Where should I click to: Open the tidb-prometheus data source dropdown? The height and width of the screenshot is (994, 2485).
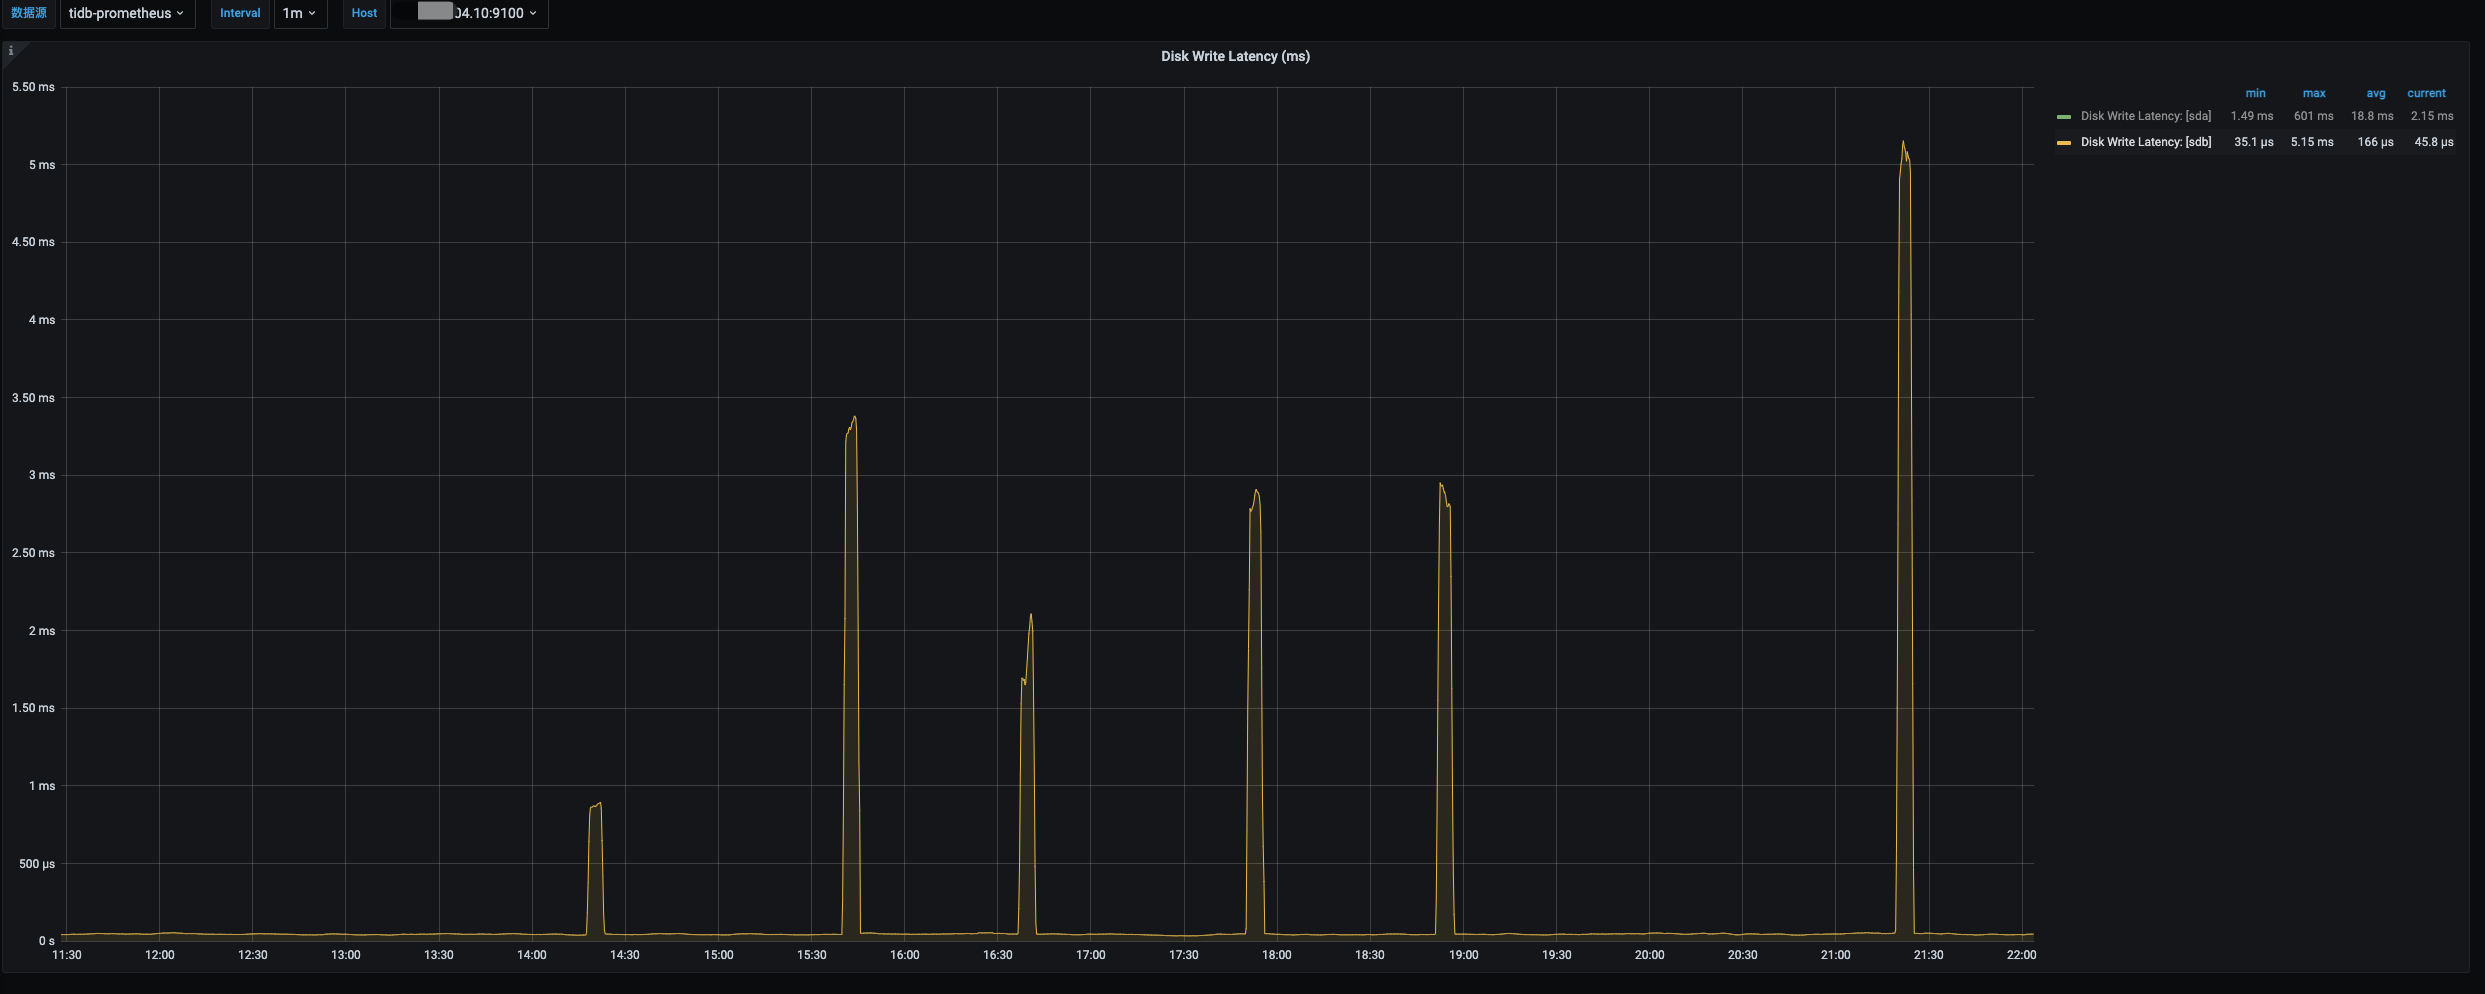tap(127, 13)
